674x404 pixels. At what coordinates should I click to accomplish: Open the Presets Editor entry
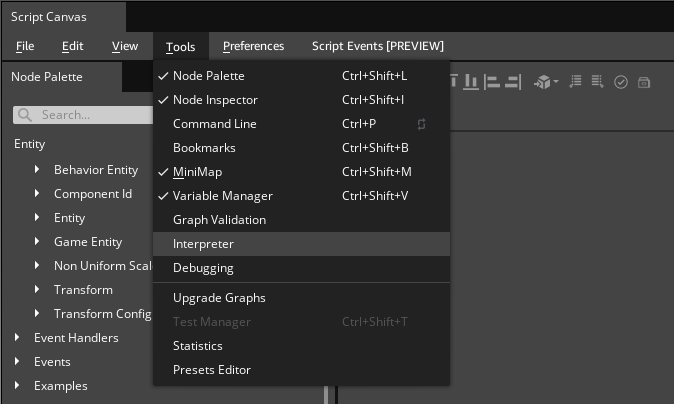(x=212, y=370)
